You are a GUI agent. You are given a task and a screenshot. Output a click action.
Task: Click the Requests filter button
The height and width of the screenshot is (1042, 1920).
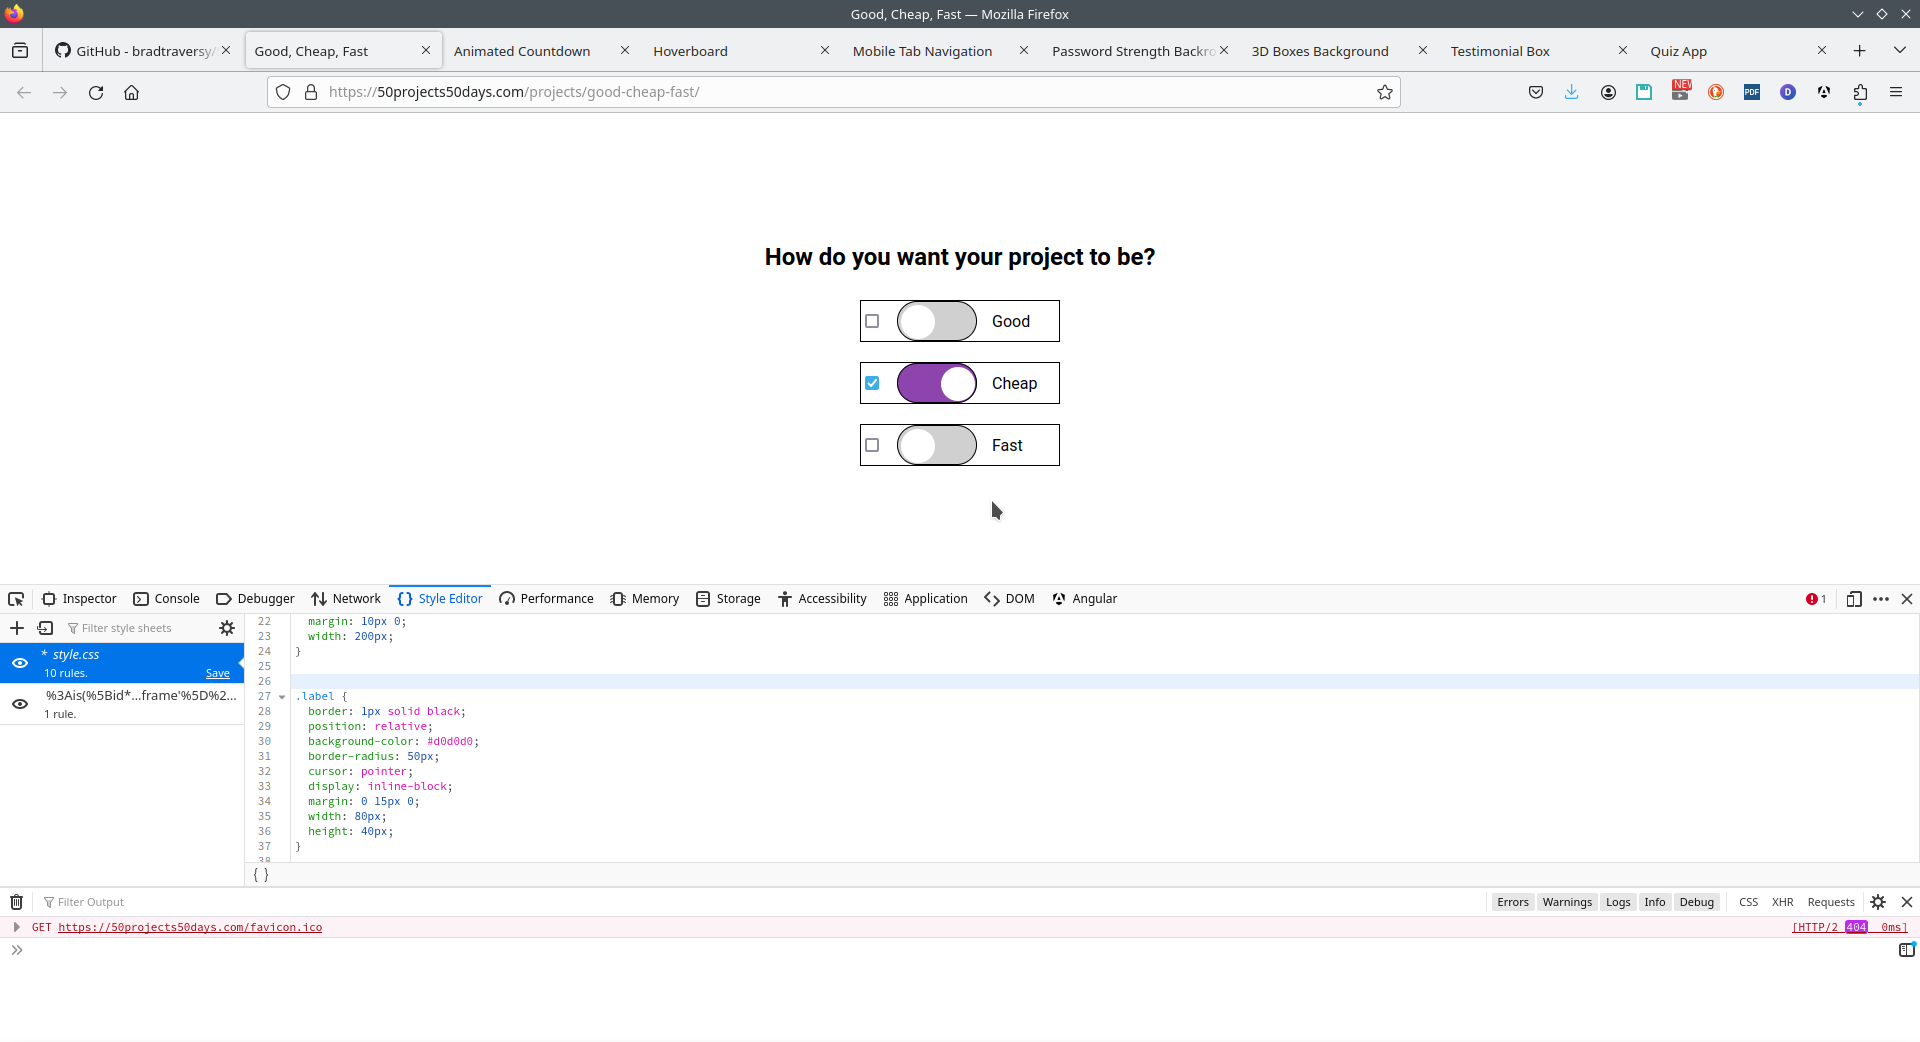click(1831, 902)
